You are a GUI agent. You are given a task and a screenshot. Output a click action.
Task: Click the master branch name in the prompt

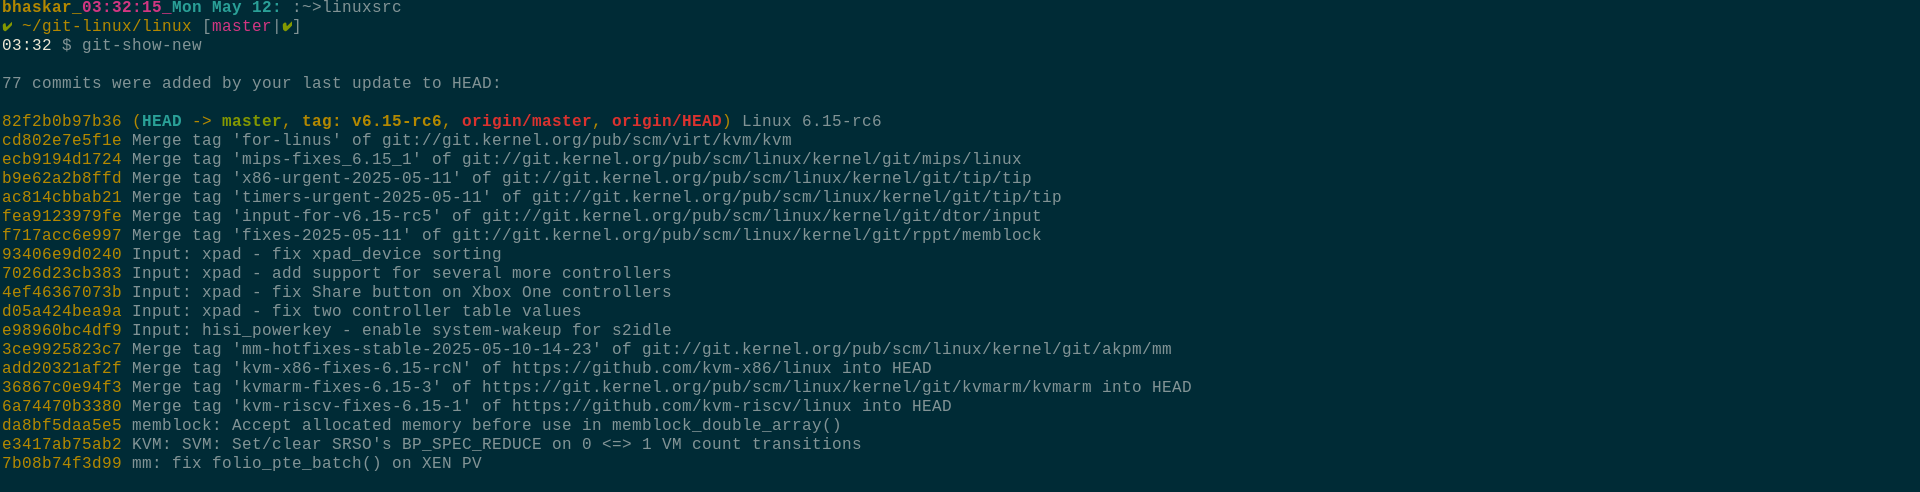(x=242, y=27)
